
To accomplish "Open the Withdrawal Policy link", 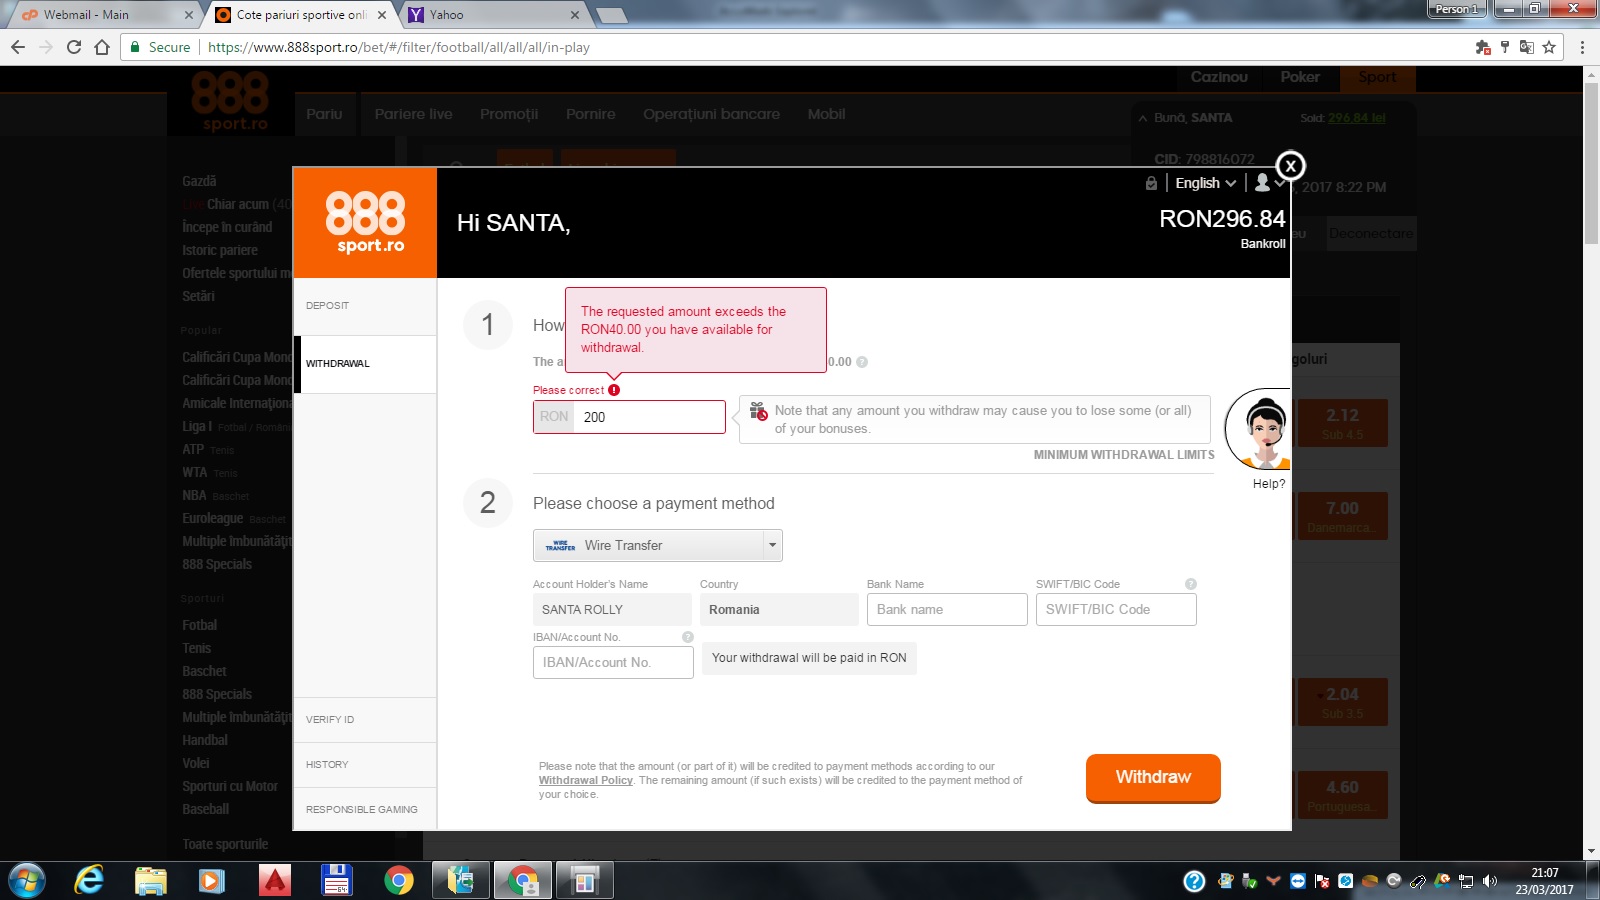I will point(586,781).
